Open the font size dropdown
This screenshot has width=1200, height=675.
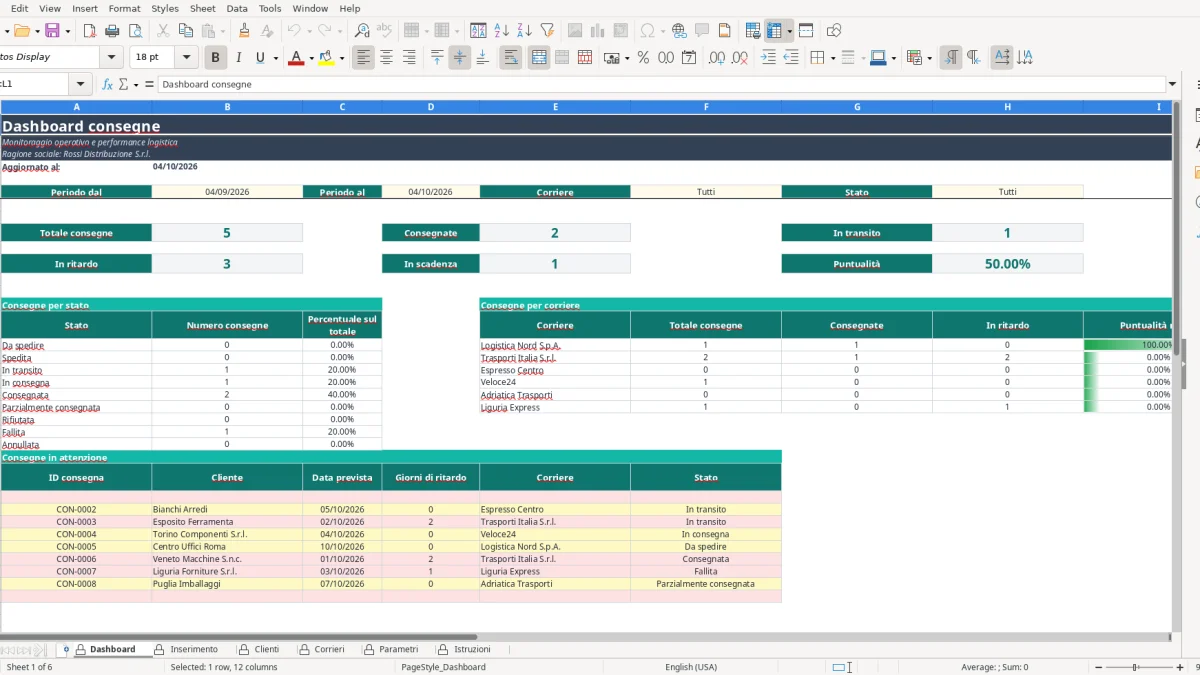pyautogui.click(x=186, y=58)
